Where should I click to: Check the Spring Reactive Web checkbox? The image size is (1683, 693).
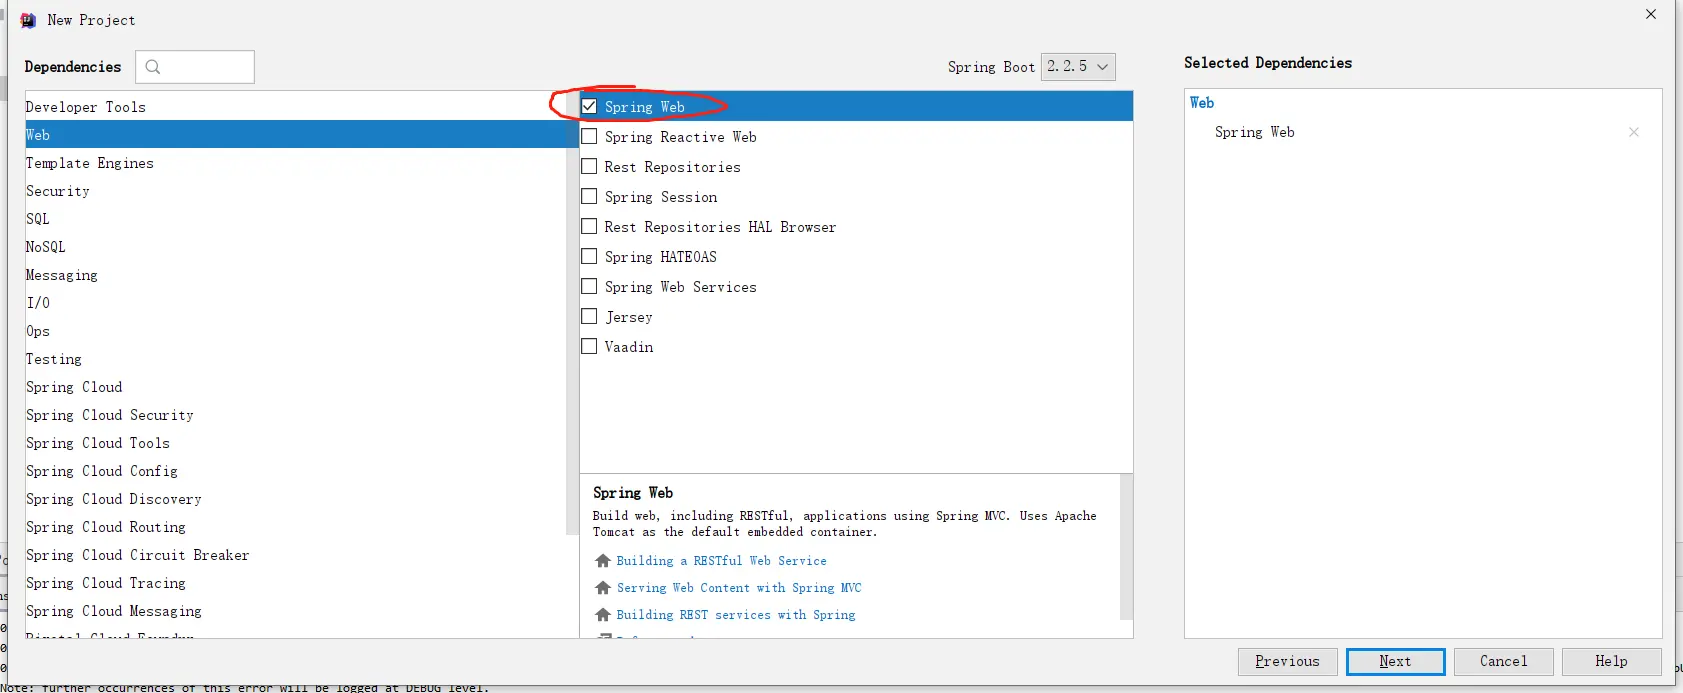590,136
